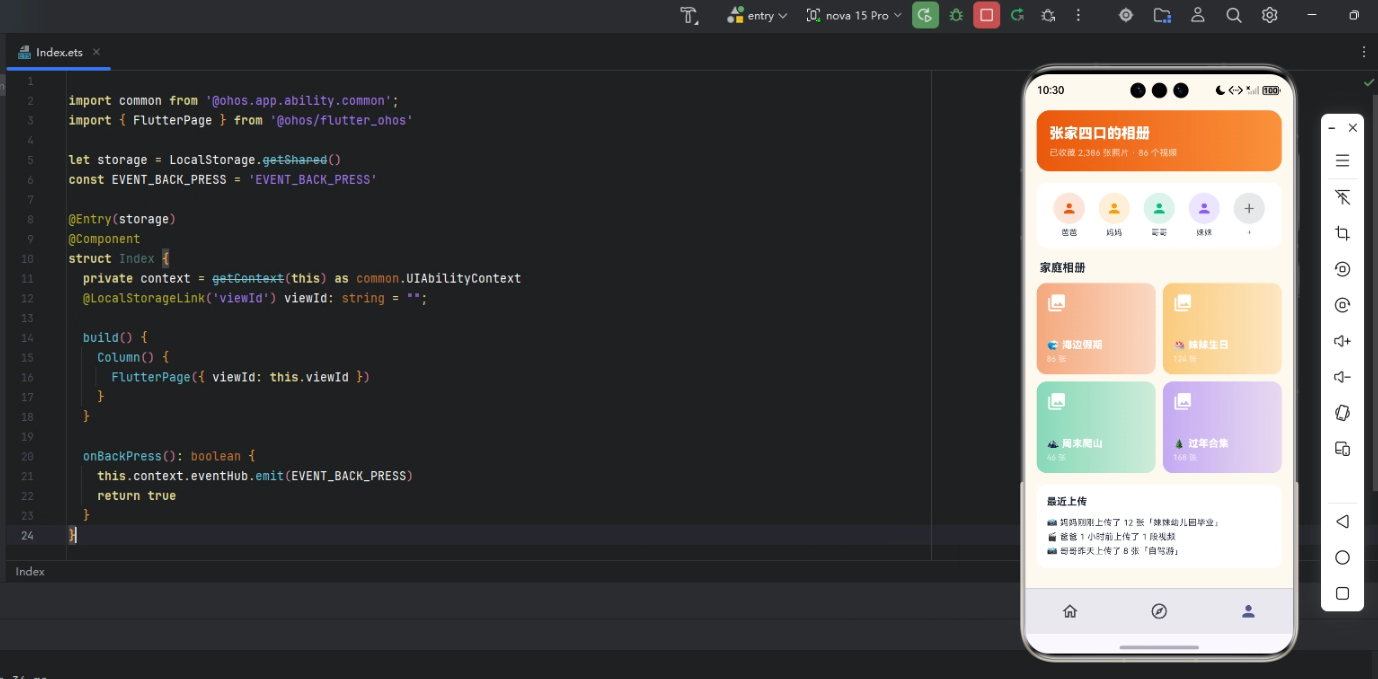The height and width of the screenshot is (679, 1378).
Task: Open the 妹妹生日 album card
Action: click(x=1222, y=328)
